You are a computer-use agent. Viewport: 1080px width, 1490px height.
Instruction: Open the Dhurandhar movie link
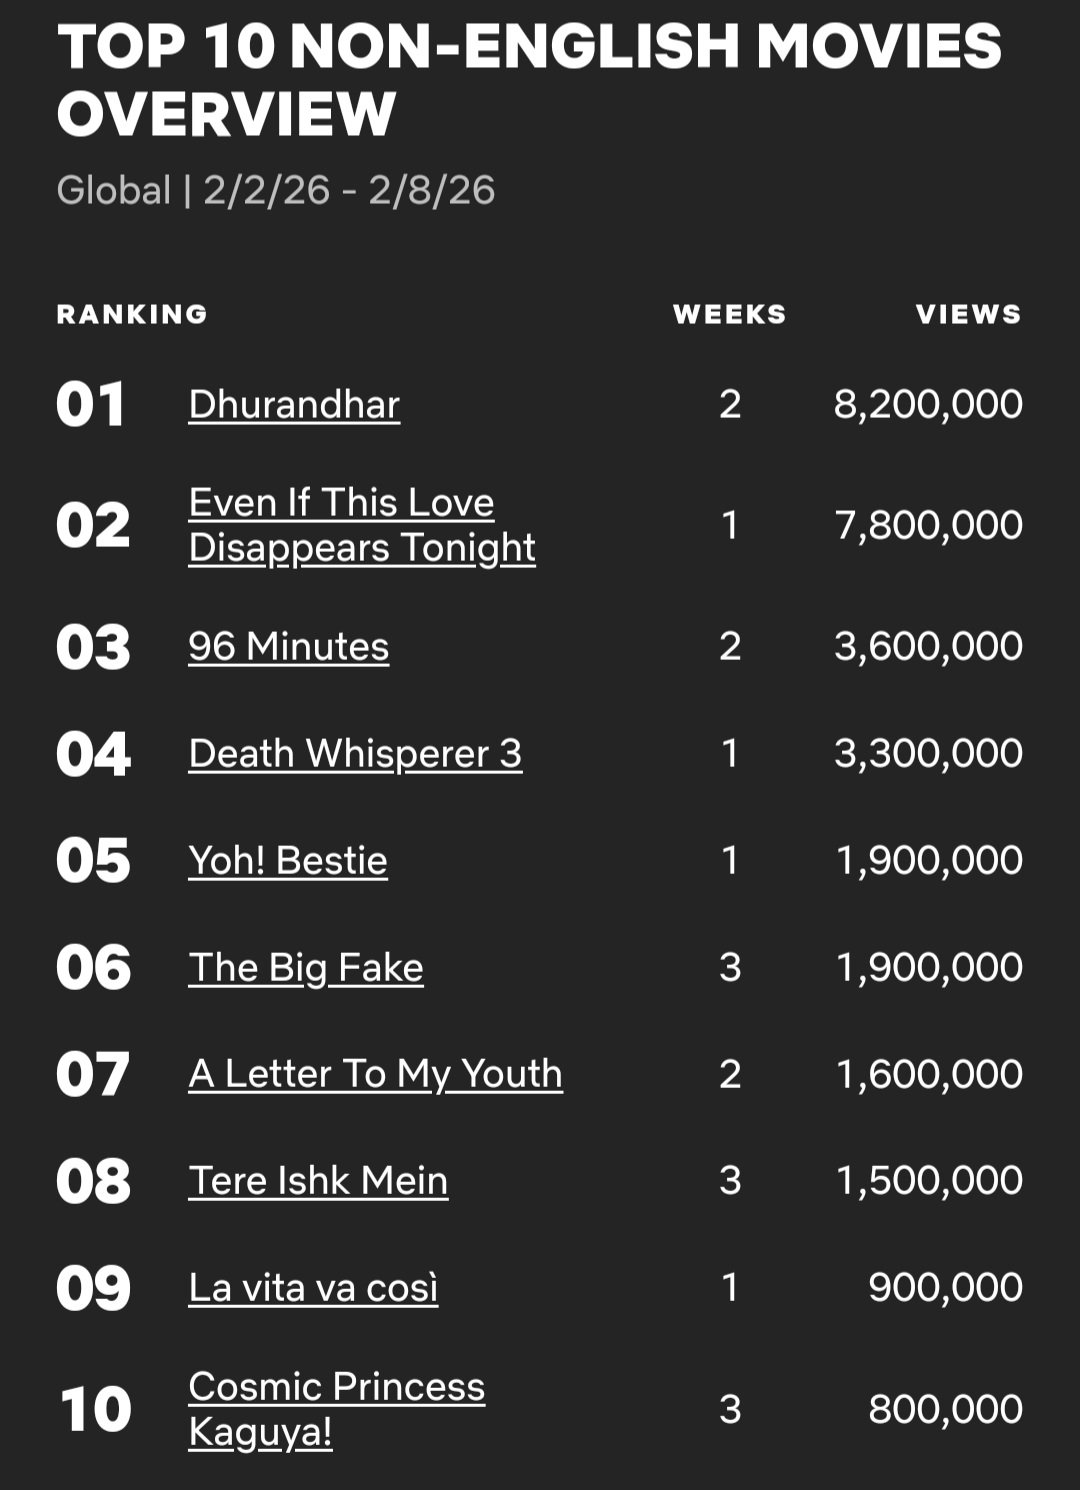[x=294, y=404]
